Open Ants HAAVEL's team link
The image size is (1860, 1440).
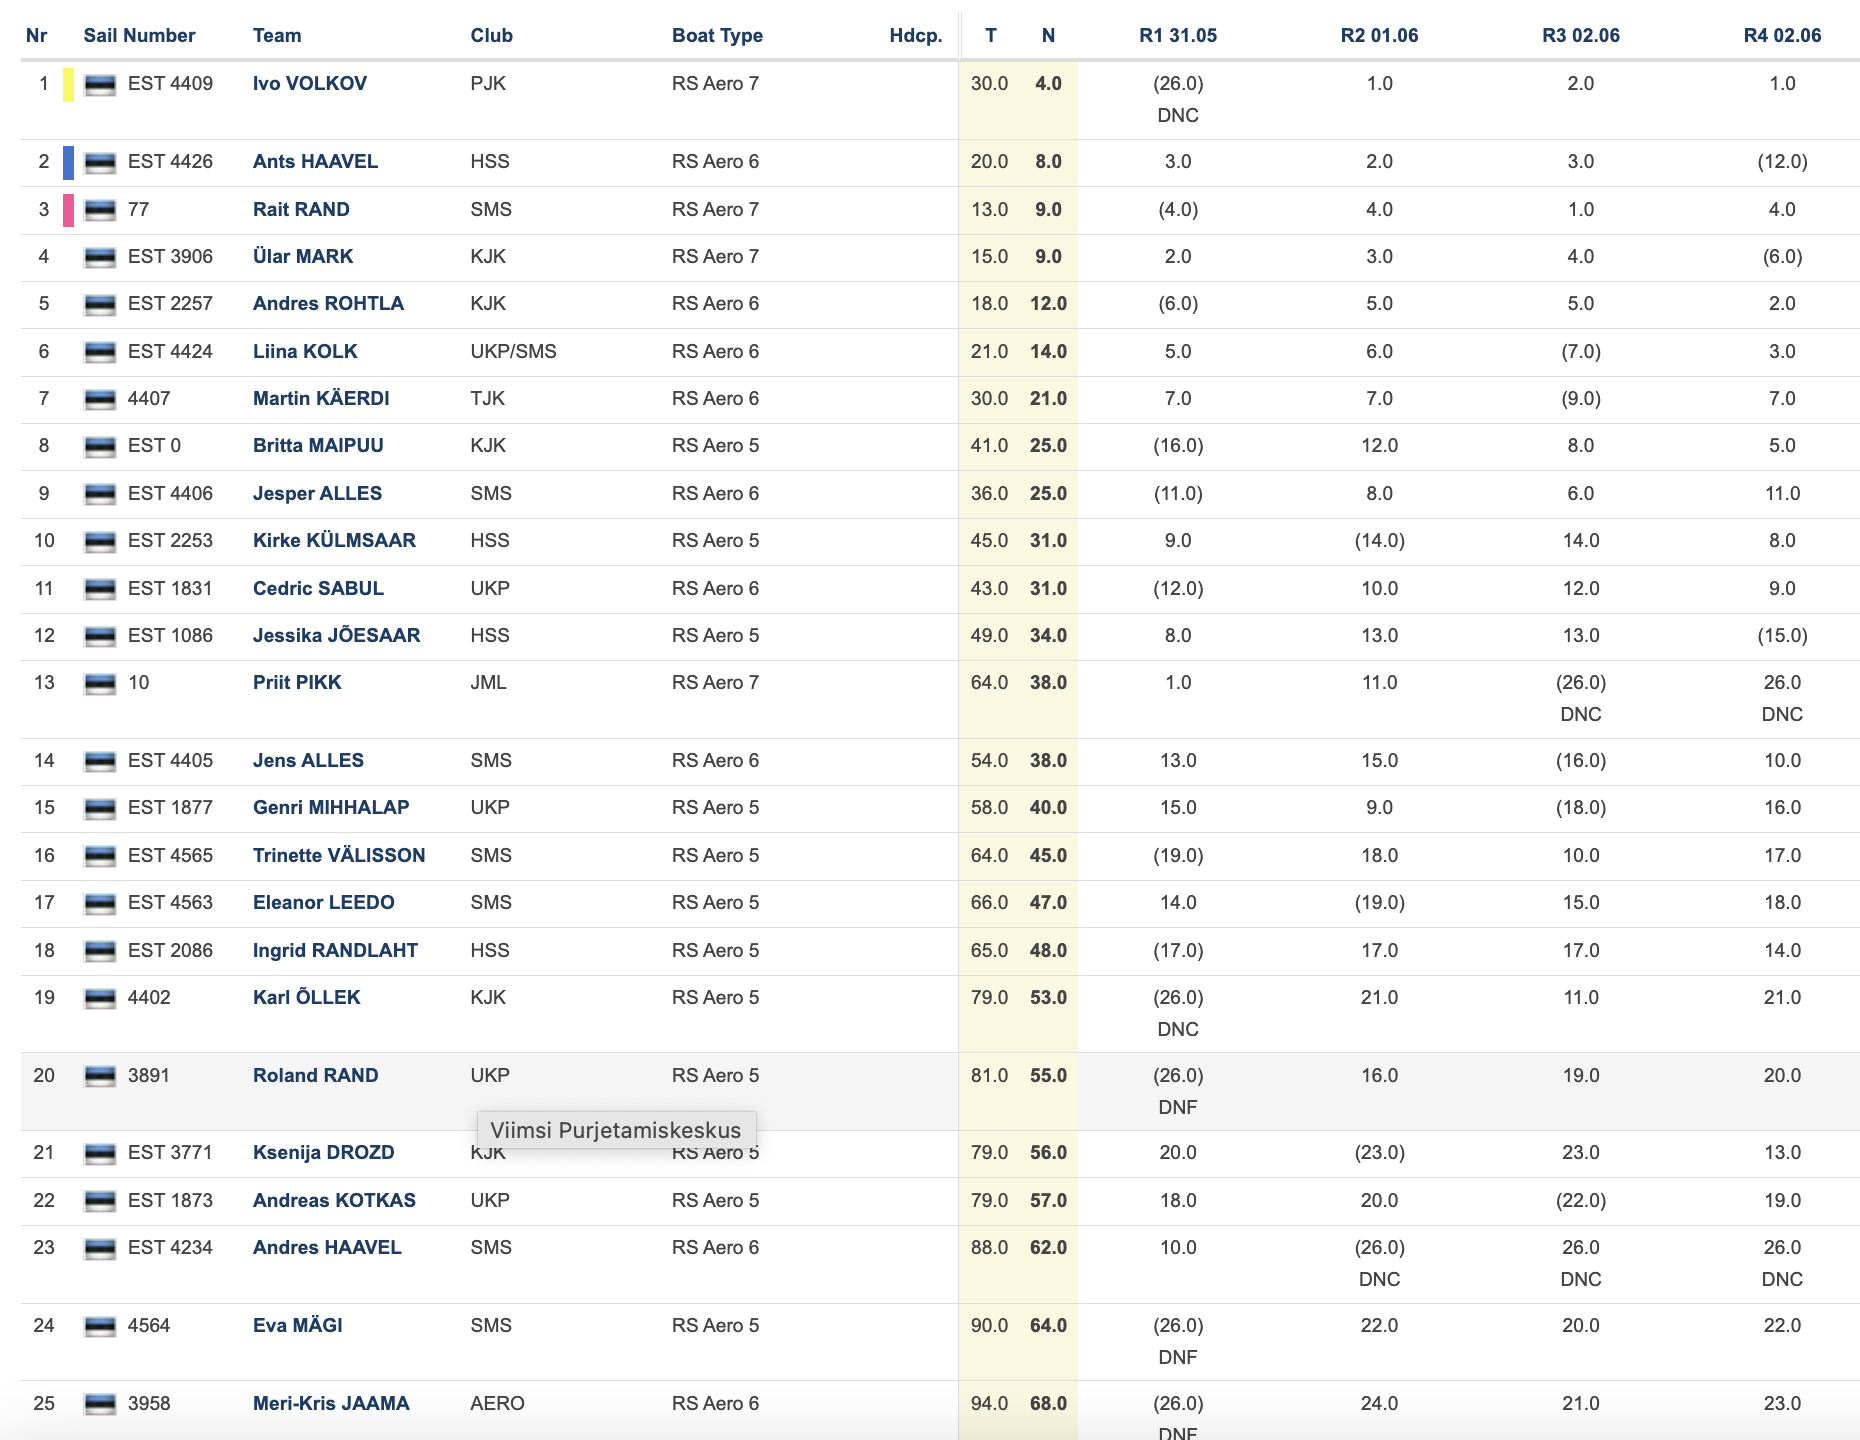315,161
